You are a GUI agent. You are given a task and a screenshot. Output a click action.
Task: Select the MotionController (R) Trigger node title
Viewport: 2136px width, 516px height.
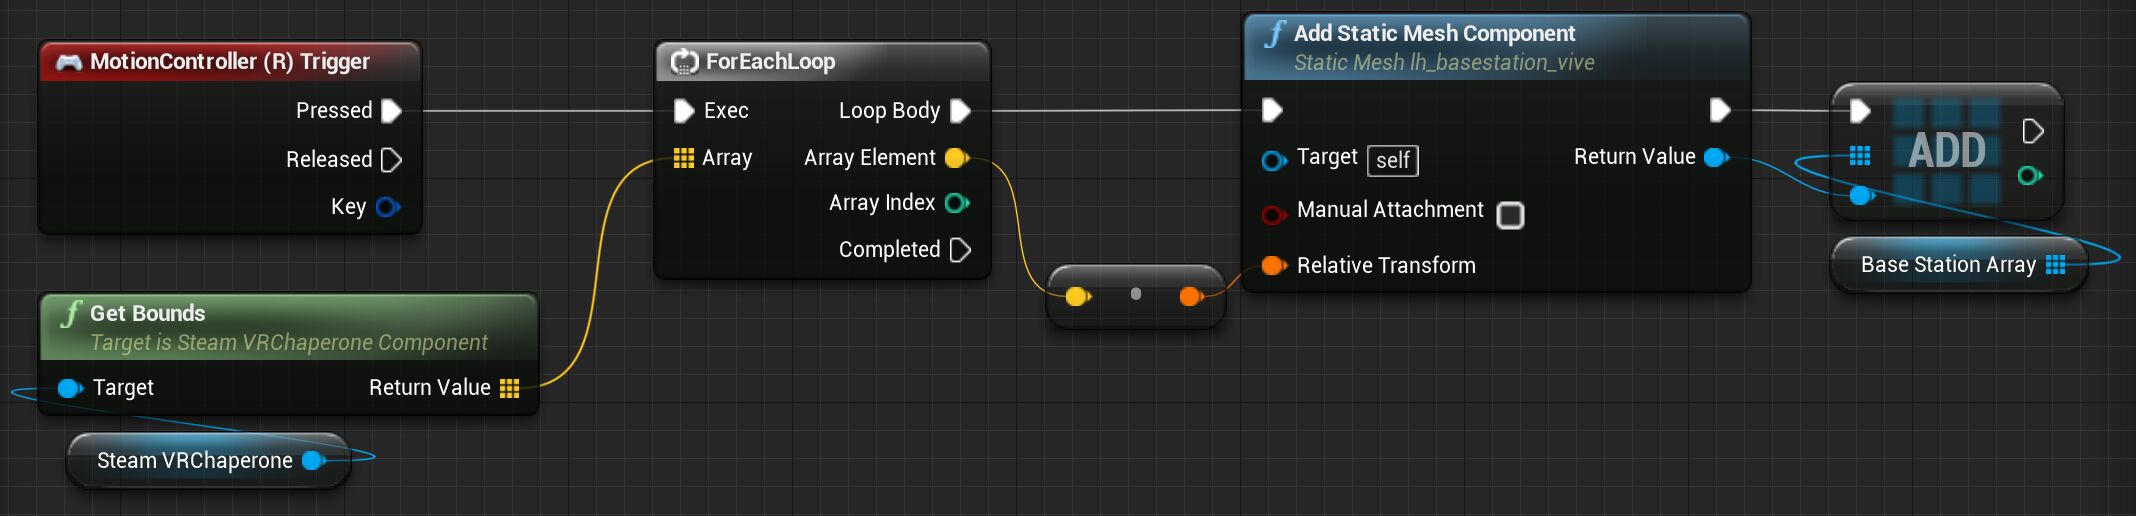coord(230,61)
